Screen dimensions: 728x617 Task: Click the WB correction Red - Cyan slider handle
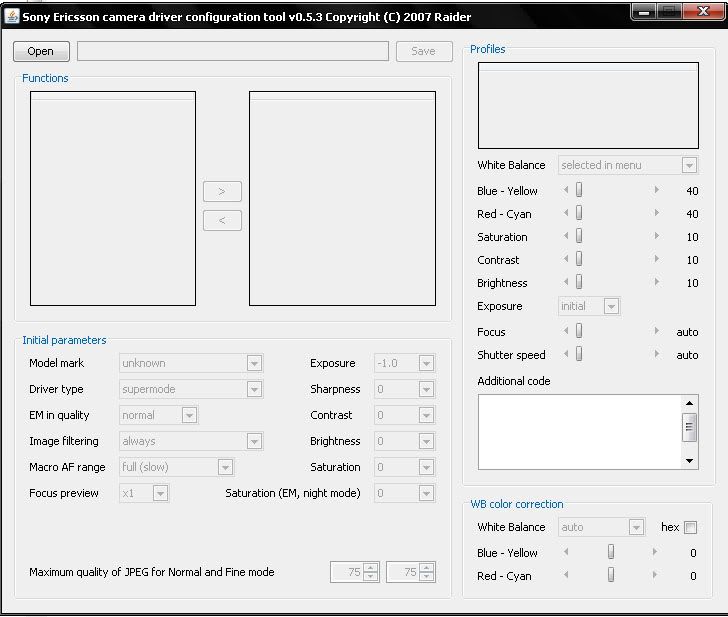coord(611,575)
